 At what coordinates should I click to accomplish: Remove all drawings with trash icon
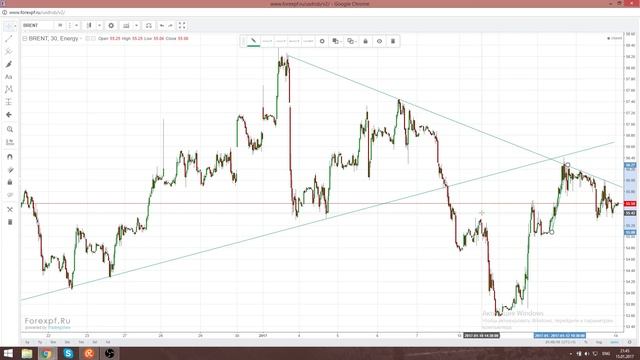point(10,222)
